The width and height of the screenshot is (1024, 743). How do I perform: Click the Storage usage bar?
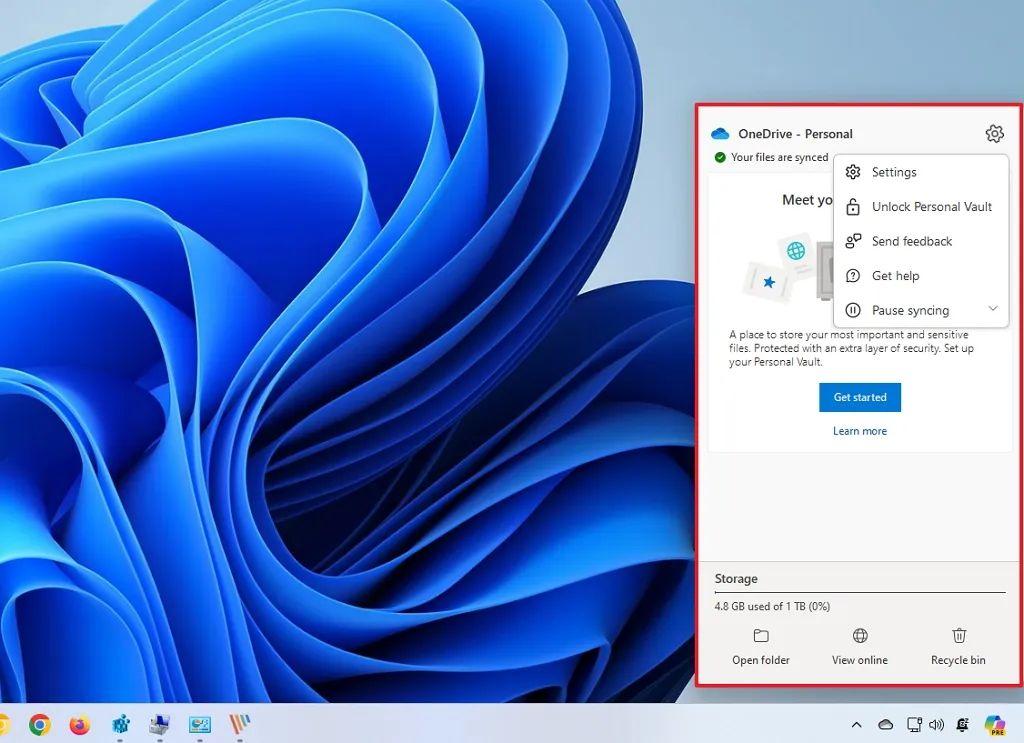(x=859, y=593)
